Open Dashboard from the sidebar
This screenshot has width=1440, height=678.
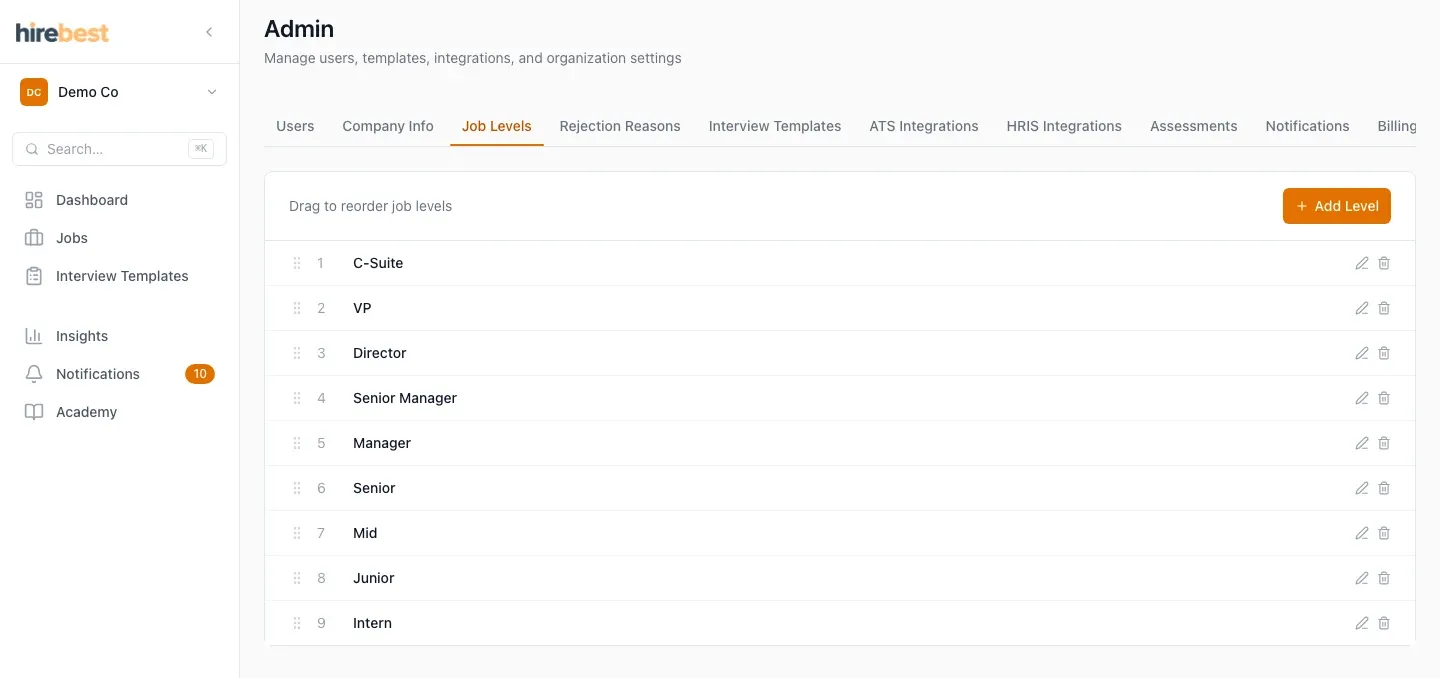(x=120, y=200)
